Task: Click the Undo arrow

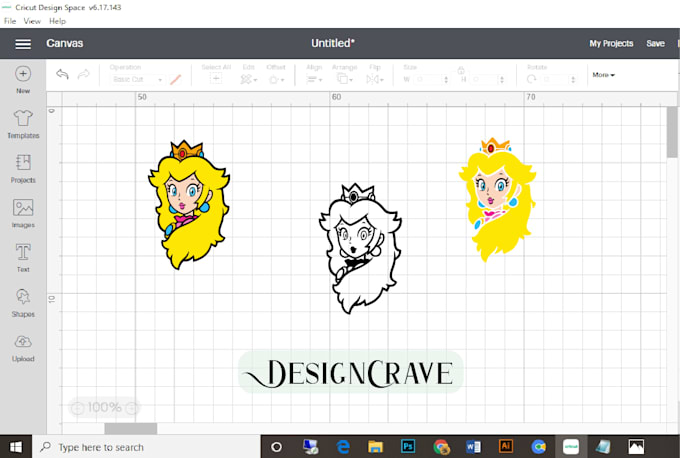Action: (62, 75)
